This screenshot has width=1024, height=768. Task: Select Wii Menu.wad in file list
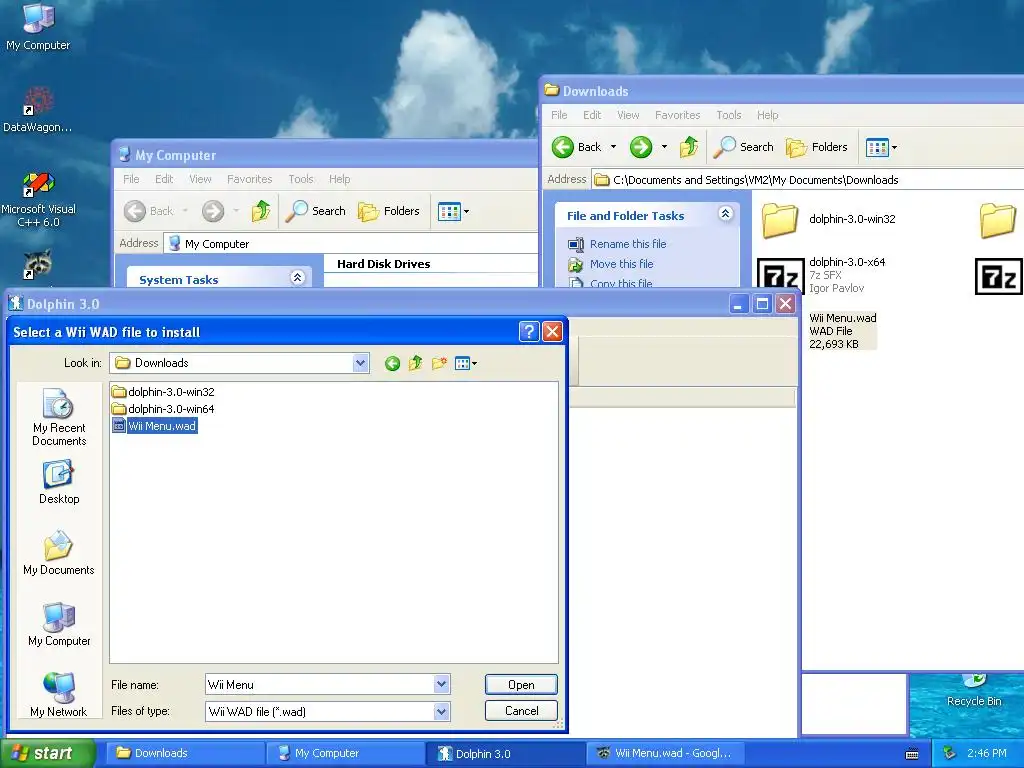coord(155,426)
